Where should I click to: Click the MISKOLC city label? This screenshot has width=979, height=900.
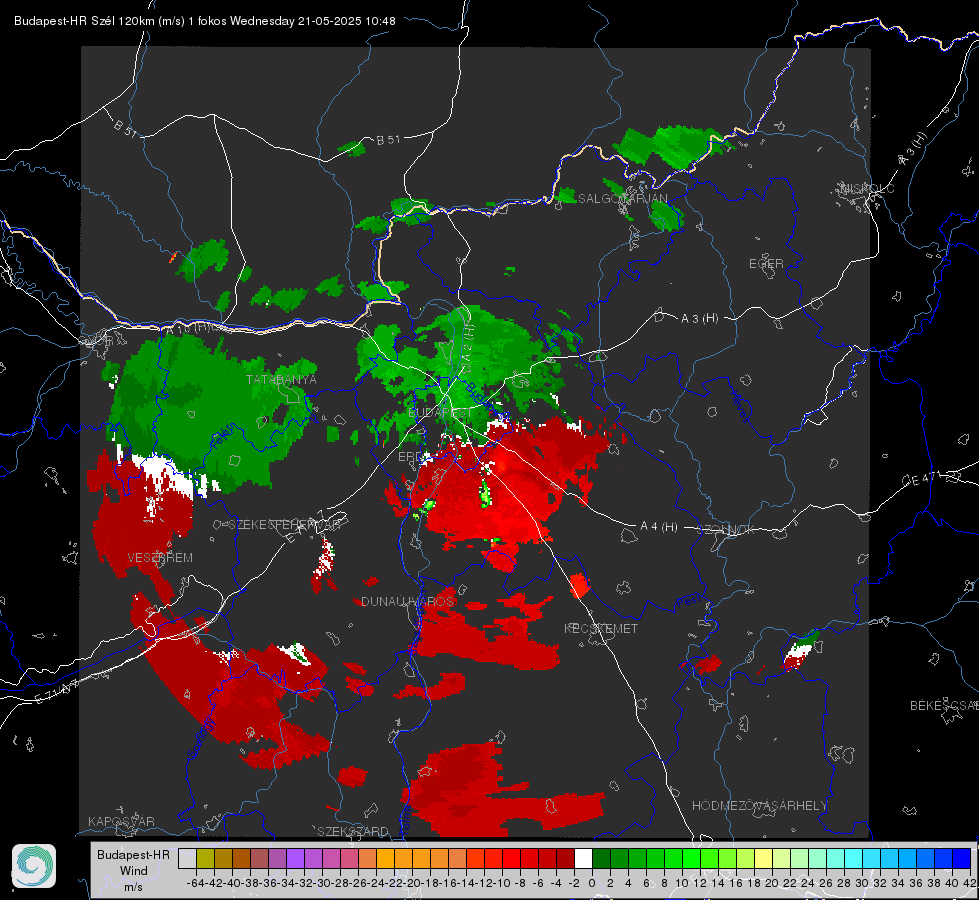click(x=867, y=189)
